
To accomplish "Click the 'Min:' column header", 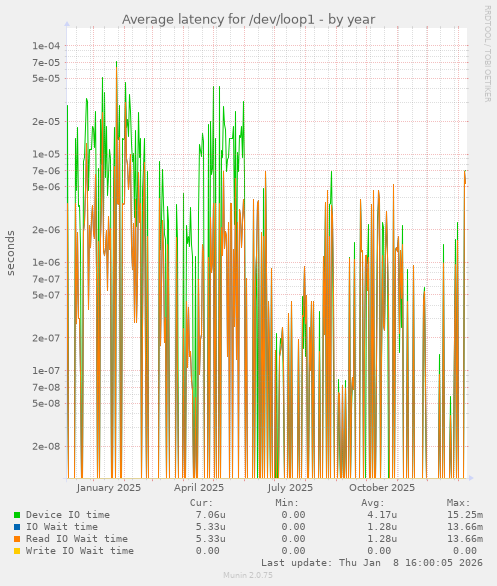I will coord(287,503).
